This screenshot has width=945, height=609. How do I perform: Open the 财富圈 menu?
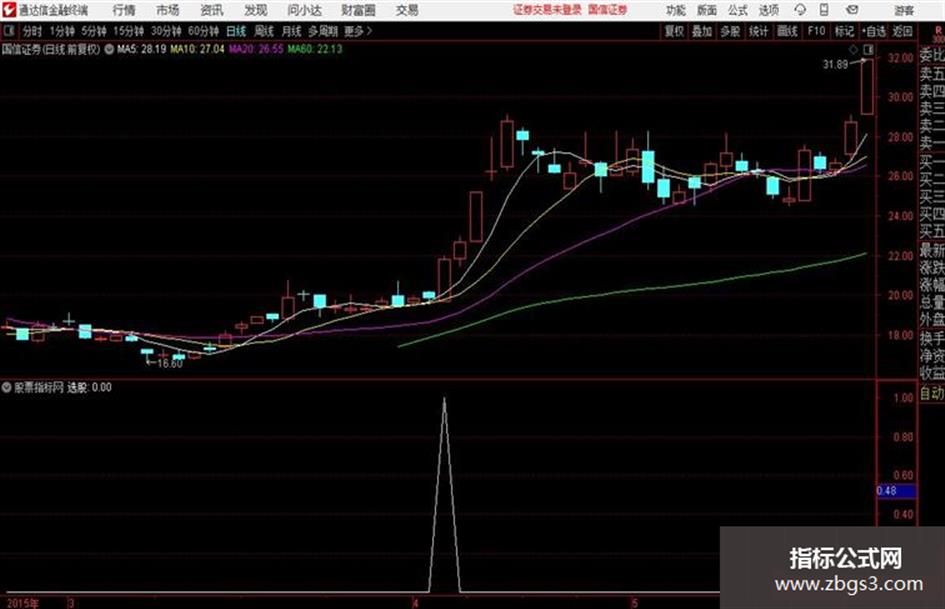tap(358, 10)
